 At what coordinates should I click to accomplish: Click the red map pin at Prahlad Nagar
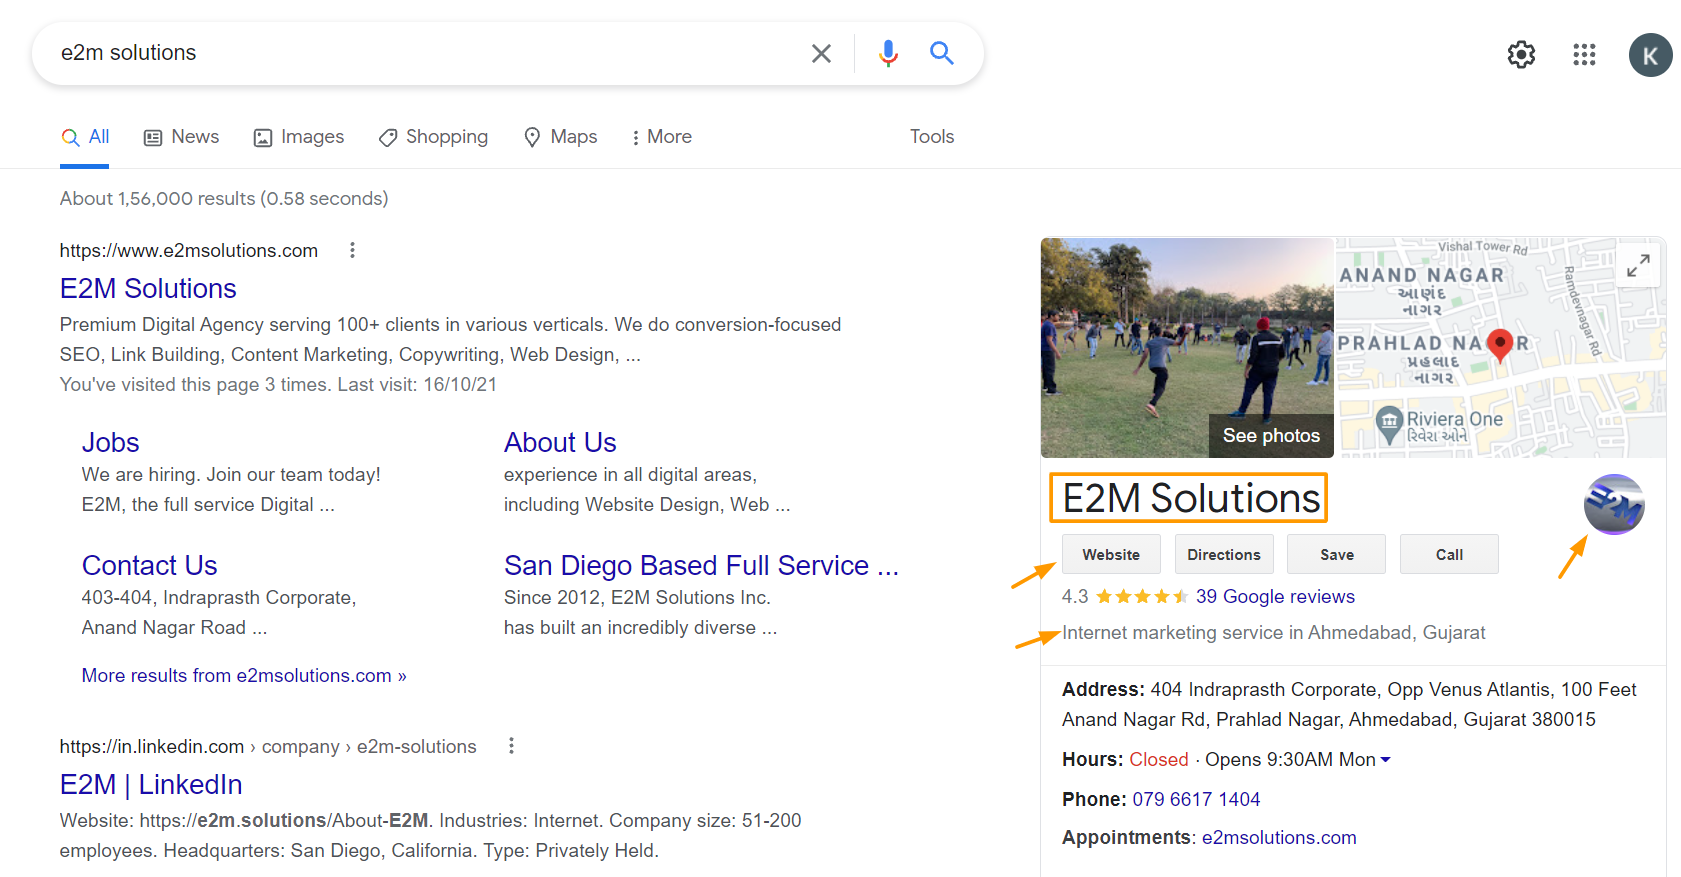point(1499,343)
